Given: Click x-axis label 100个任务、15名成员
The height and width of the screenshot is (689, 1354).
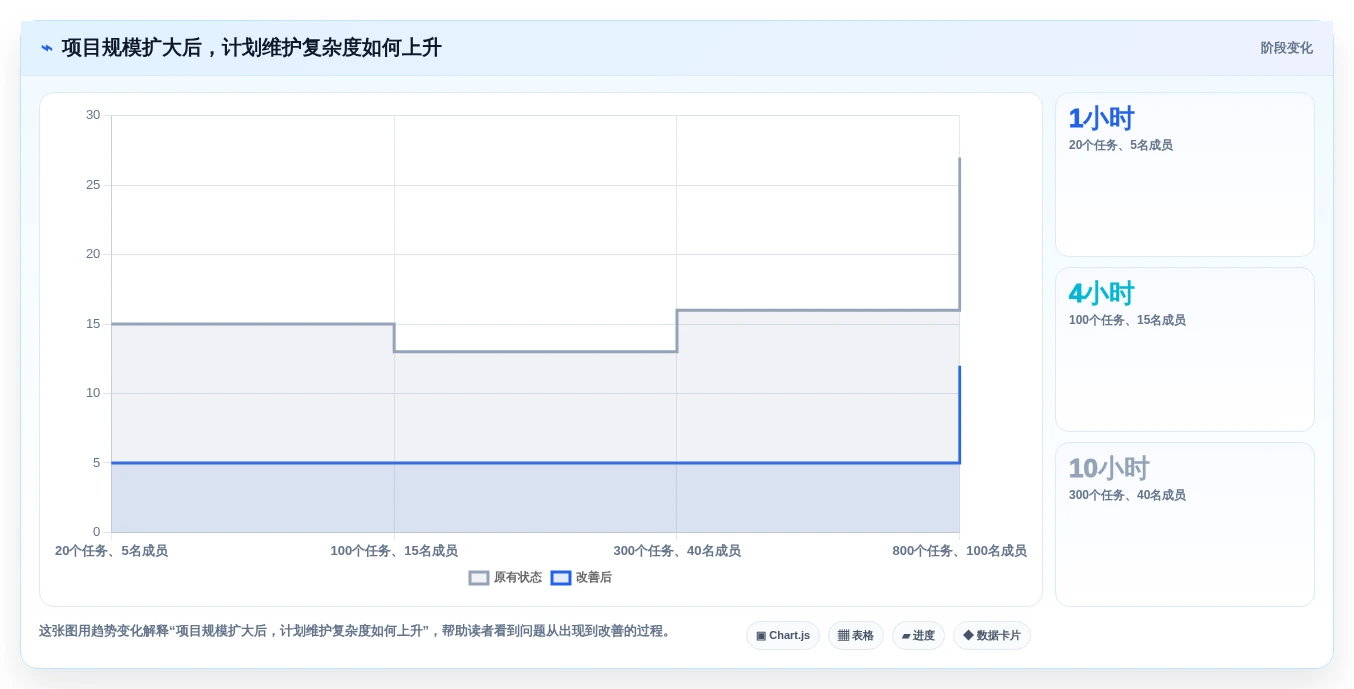Looking at the screenshot, I should click(394, 551).
